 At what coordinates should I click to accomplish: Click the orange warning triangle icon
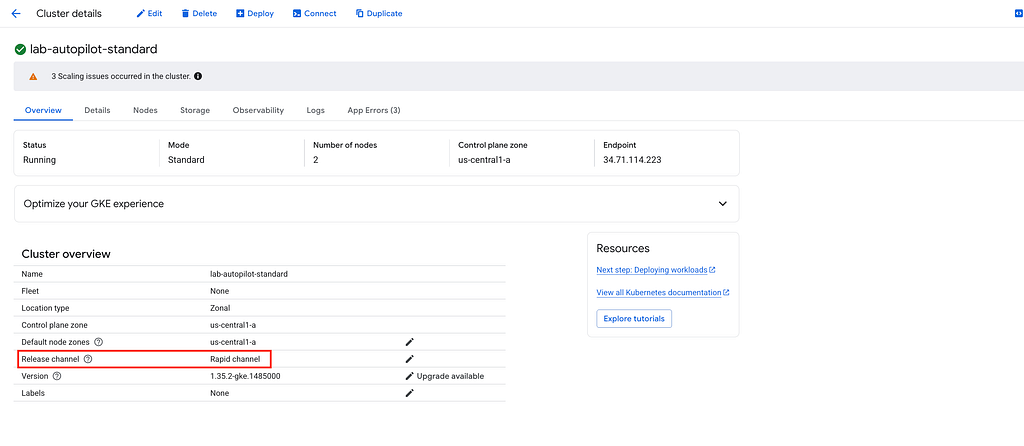point(33,76)
